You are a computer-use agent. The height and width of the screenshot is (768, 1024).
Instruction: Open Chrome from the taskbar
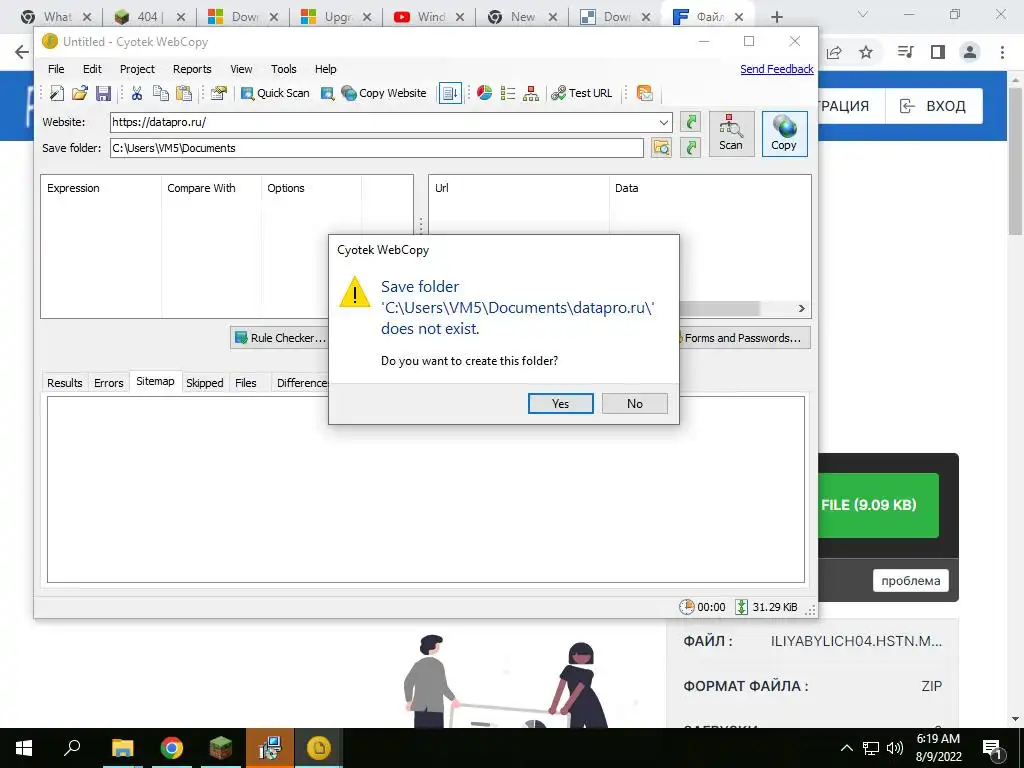(172, 748)
